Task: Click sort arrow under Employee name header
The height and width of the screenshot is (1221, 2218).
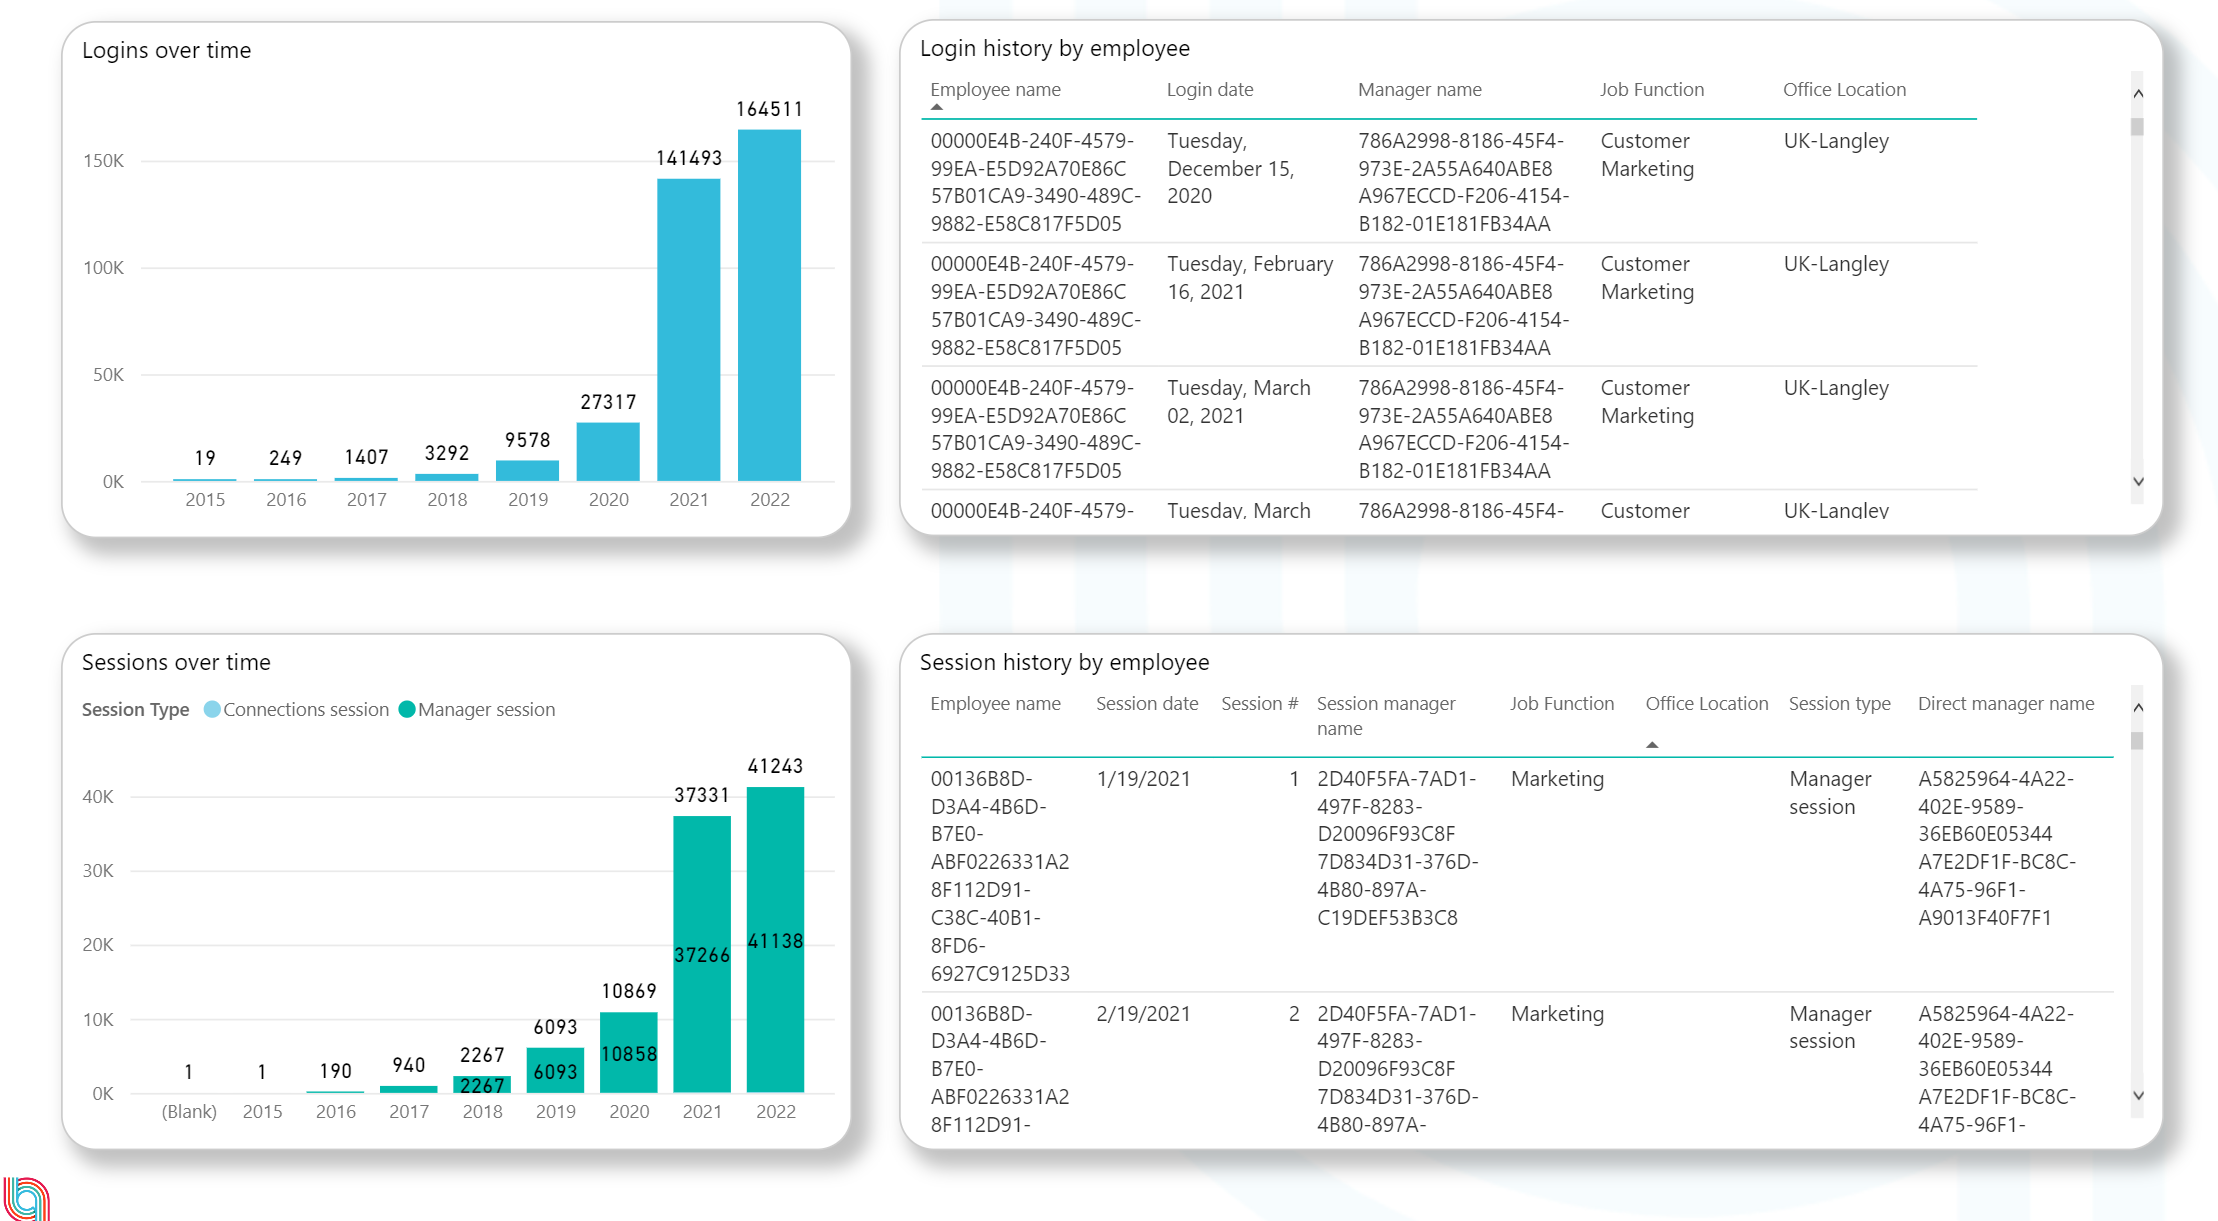Action: [x=937, y=107]
